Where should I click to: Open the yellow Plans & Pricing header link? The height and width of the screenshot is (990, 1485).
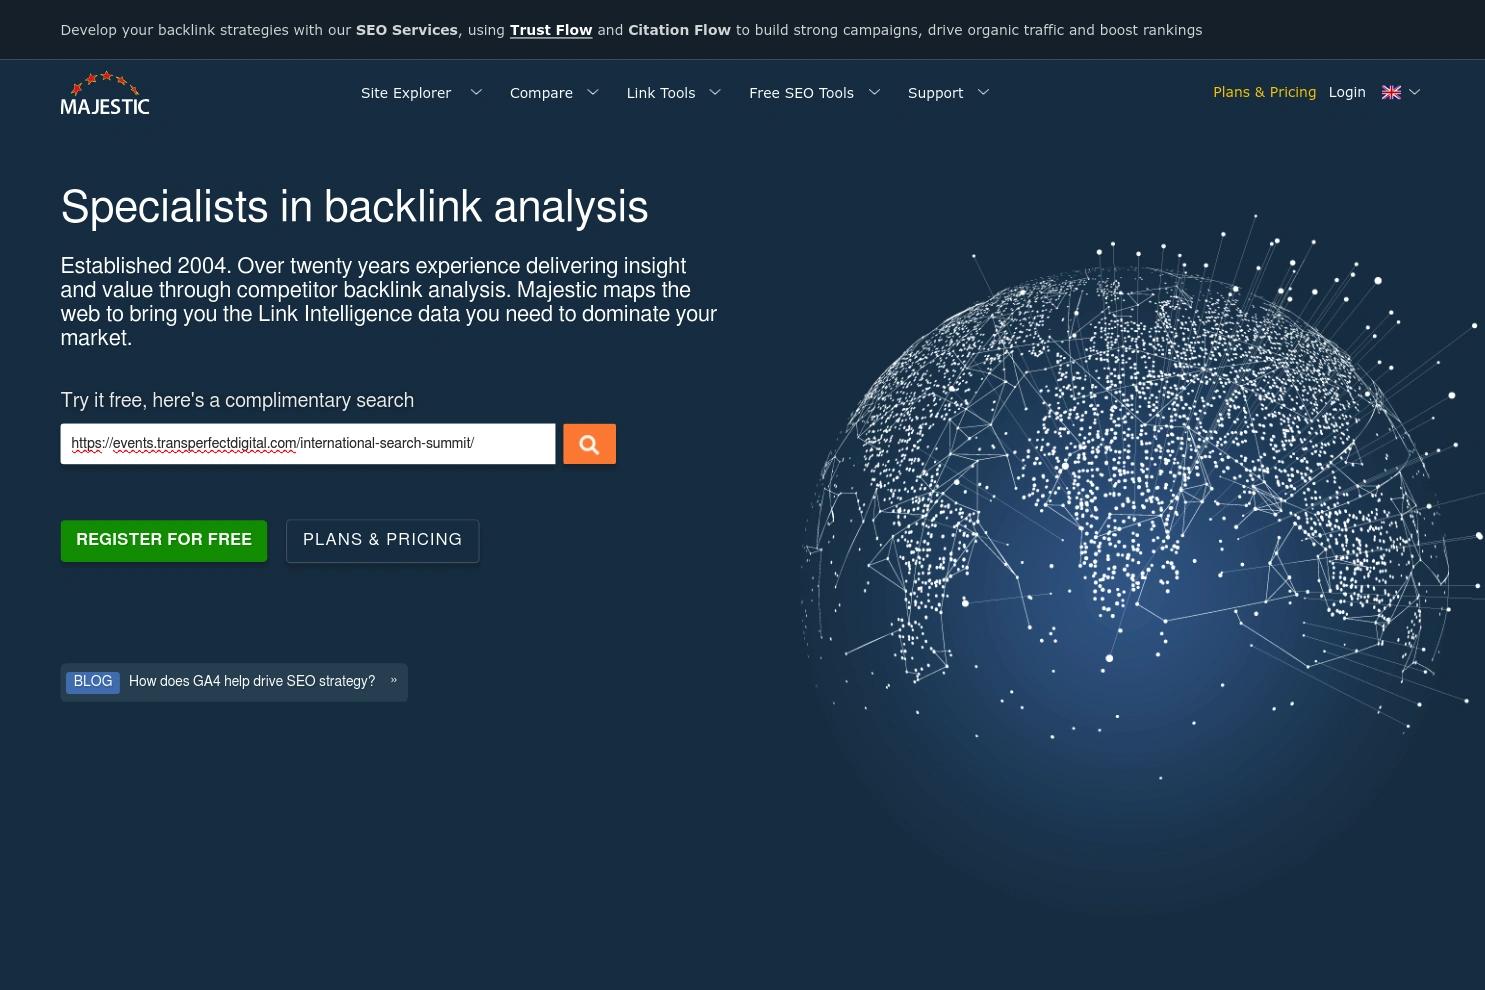[x=1264, y=92]
